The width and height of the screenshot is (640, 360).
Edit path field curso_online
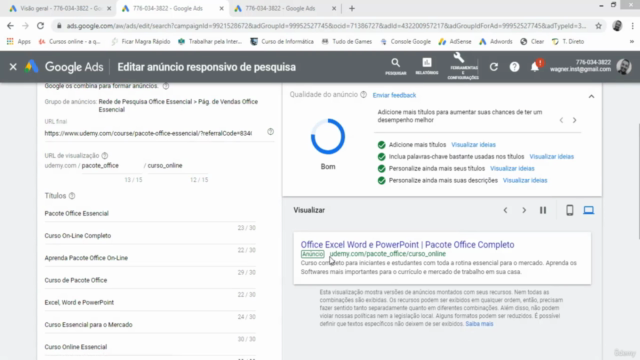click(x=178, y=166)
